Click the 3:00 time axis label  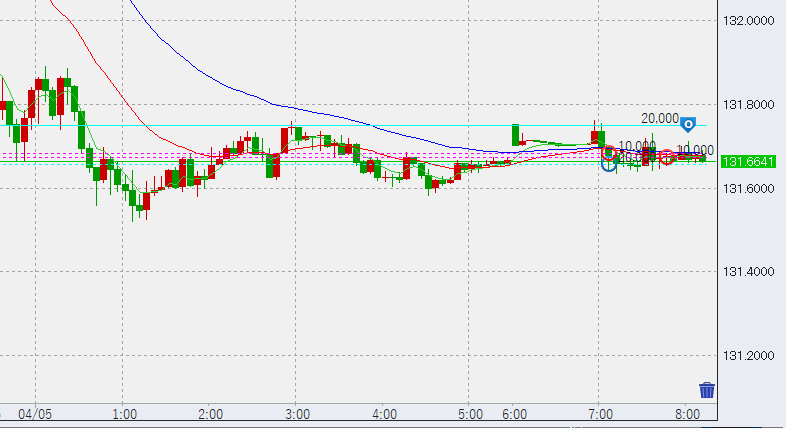(297, 413)
